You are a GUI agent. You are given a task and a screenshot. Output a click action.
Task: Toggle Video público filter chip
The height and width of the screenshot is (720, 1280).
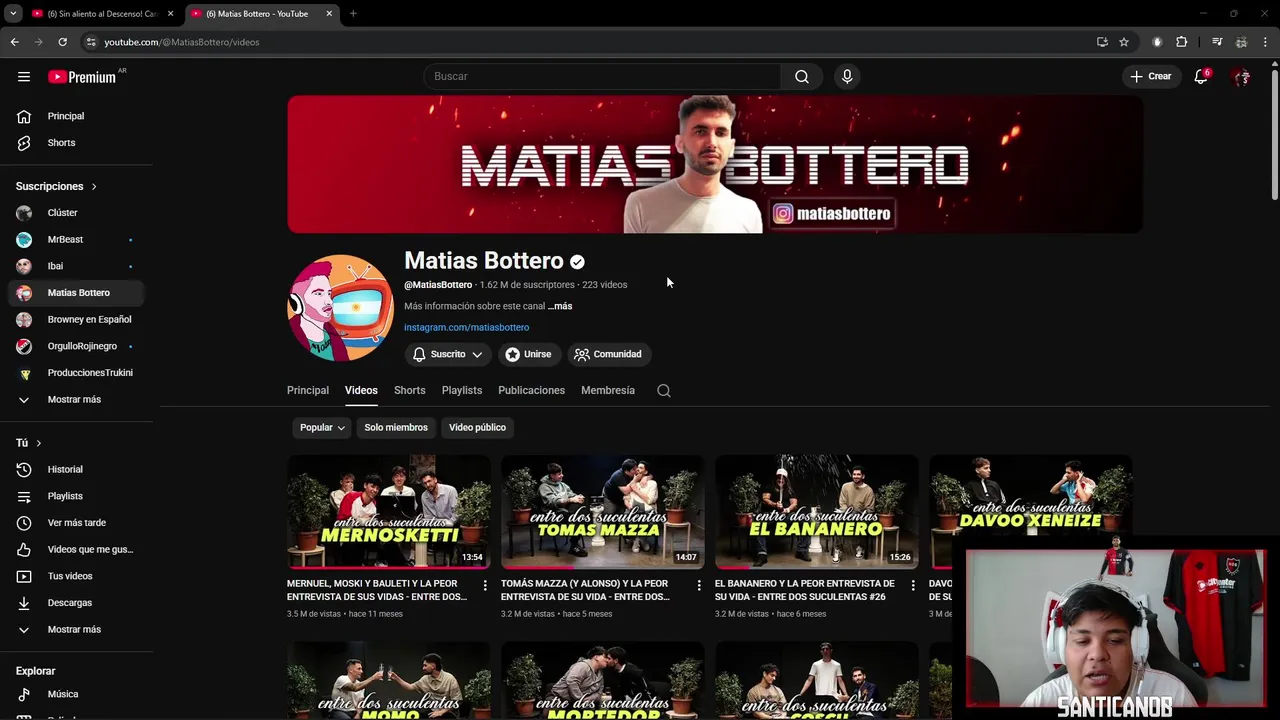(477, 427)
